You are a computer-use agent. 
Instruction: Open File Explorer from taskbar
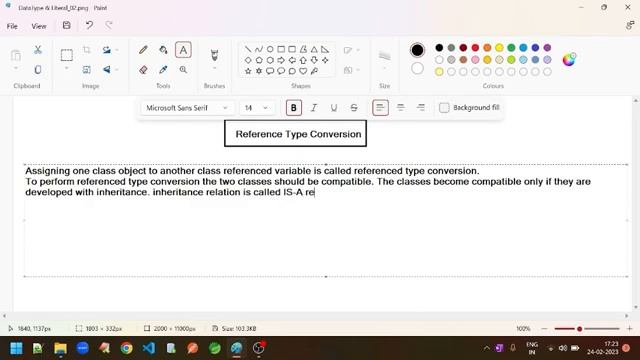(60, 348)
